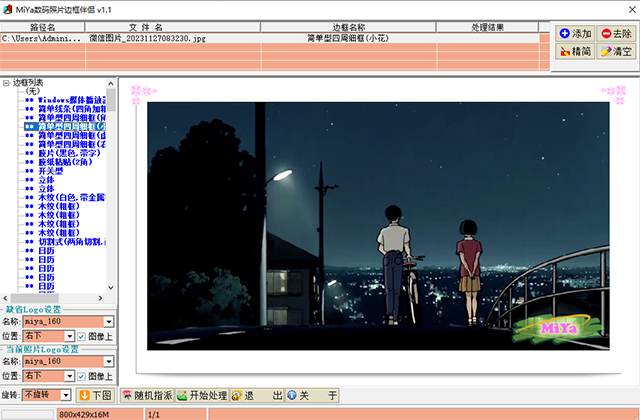Viewport: 640px width, 420px height.
Task: Open default Logo 名称 dropdown
Action: pos(109,322)
